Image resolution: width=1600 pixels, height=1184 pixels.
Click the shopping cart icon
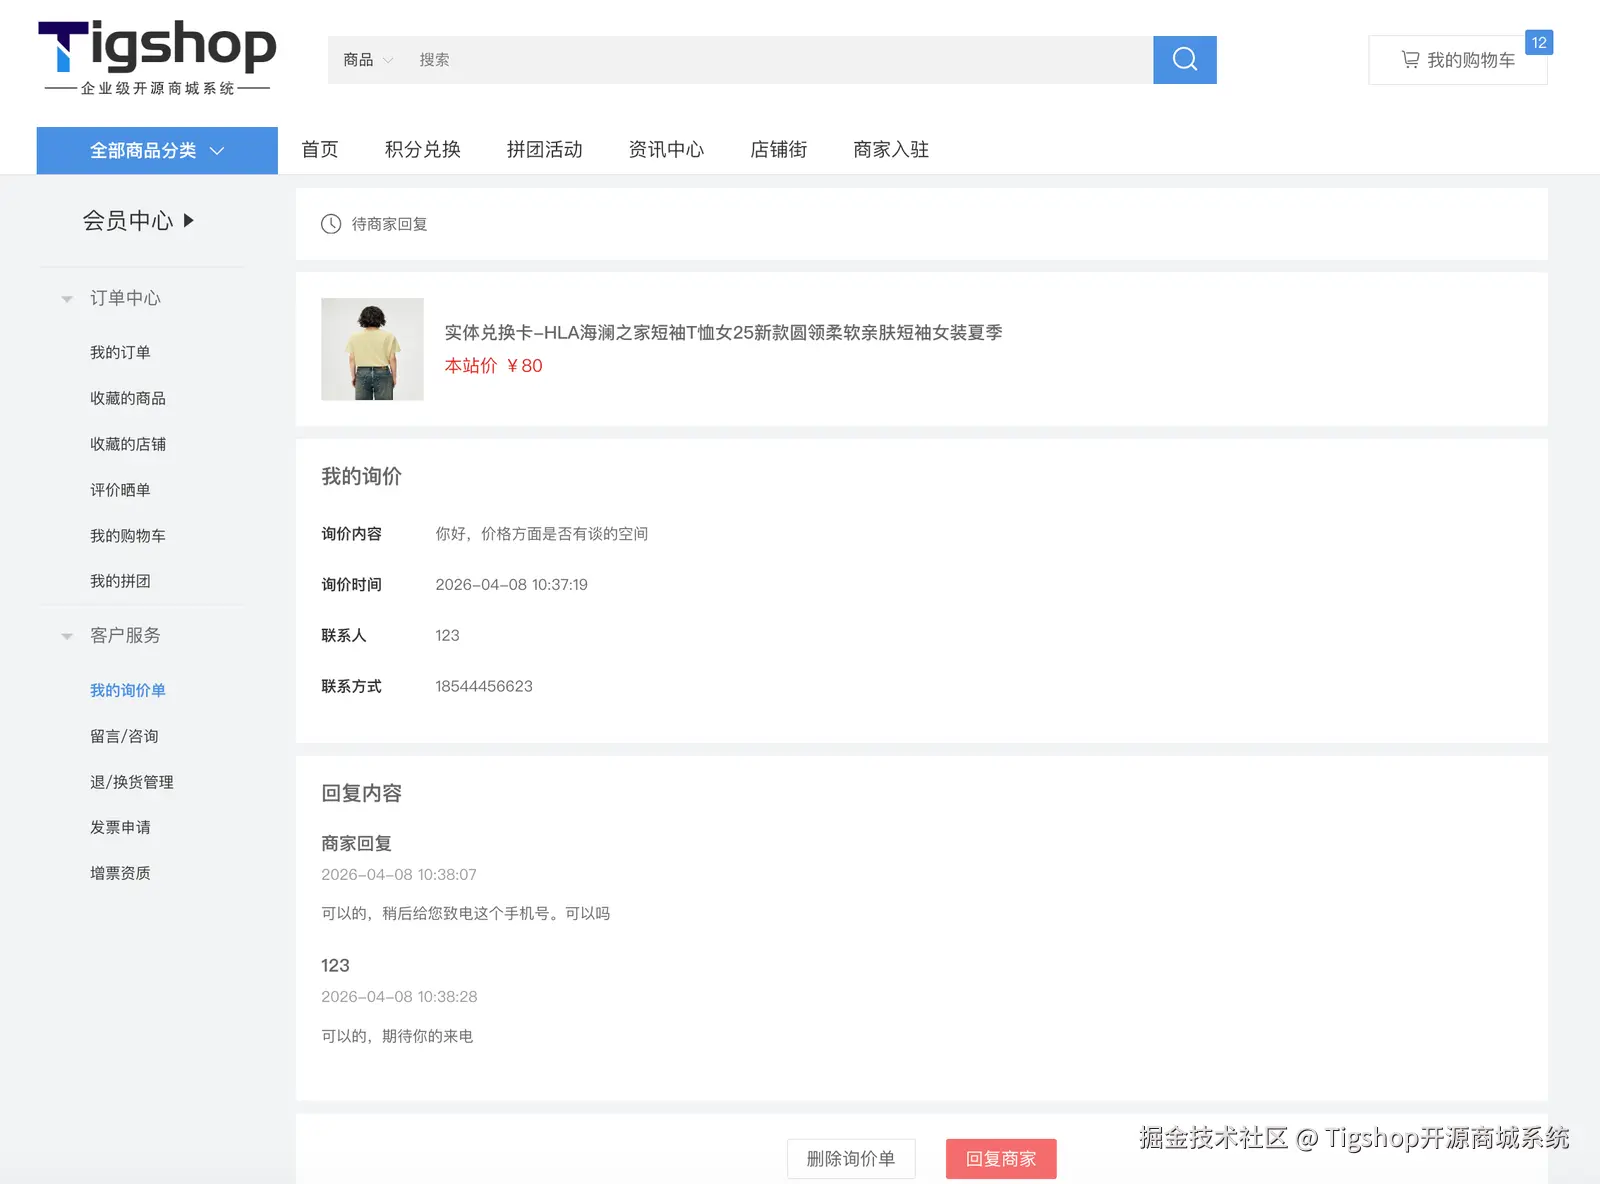pos(1410,60)
